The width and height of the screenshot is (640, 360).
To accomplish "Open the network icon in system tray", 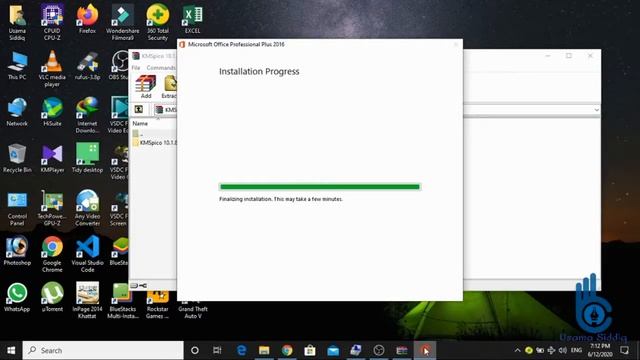I will tap(551, 350).
